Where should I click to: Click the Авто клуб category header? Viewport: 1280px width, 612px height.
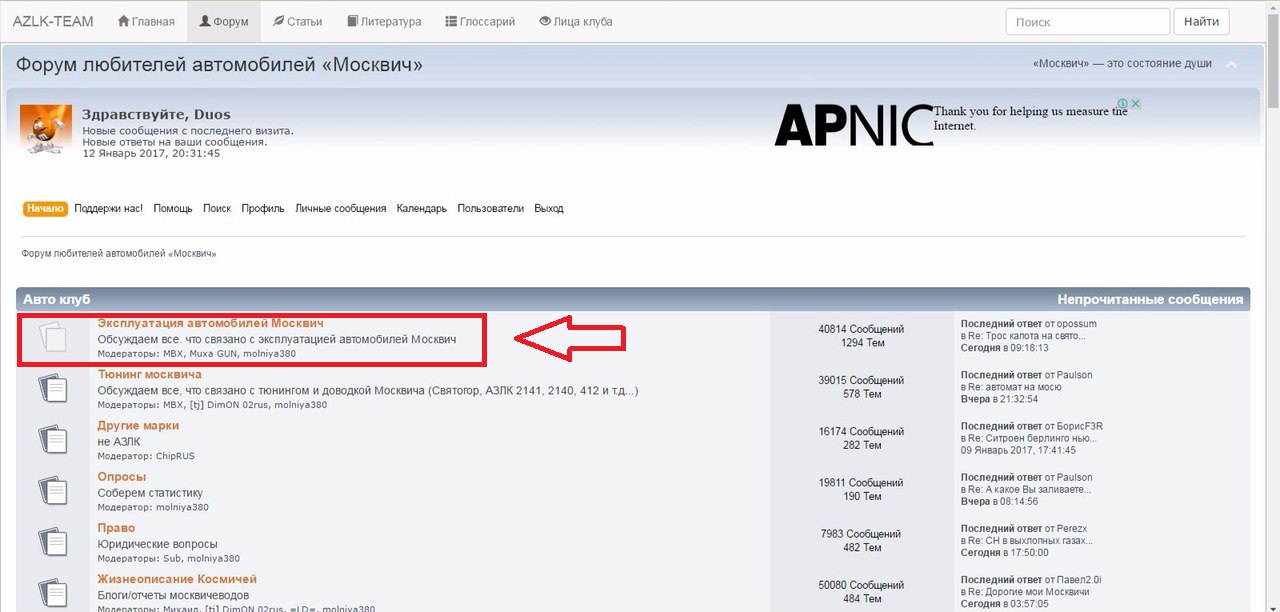click(x=57, y=299)
